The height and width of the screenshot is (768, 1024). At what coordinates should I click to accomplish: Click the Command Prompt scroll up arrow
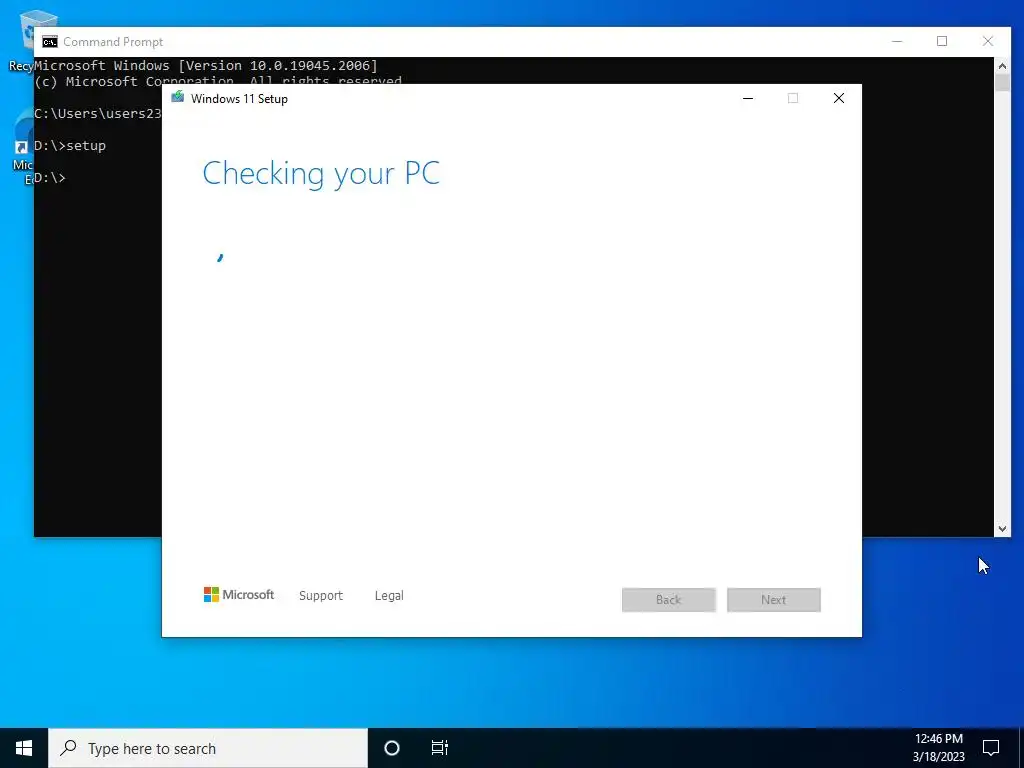pos(1002,66)
